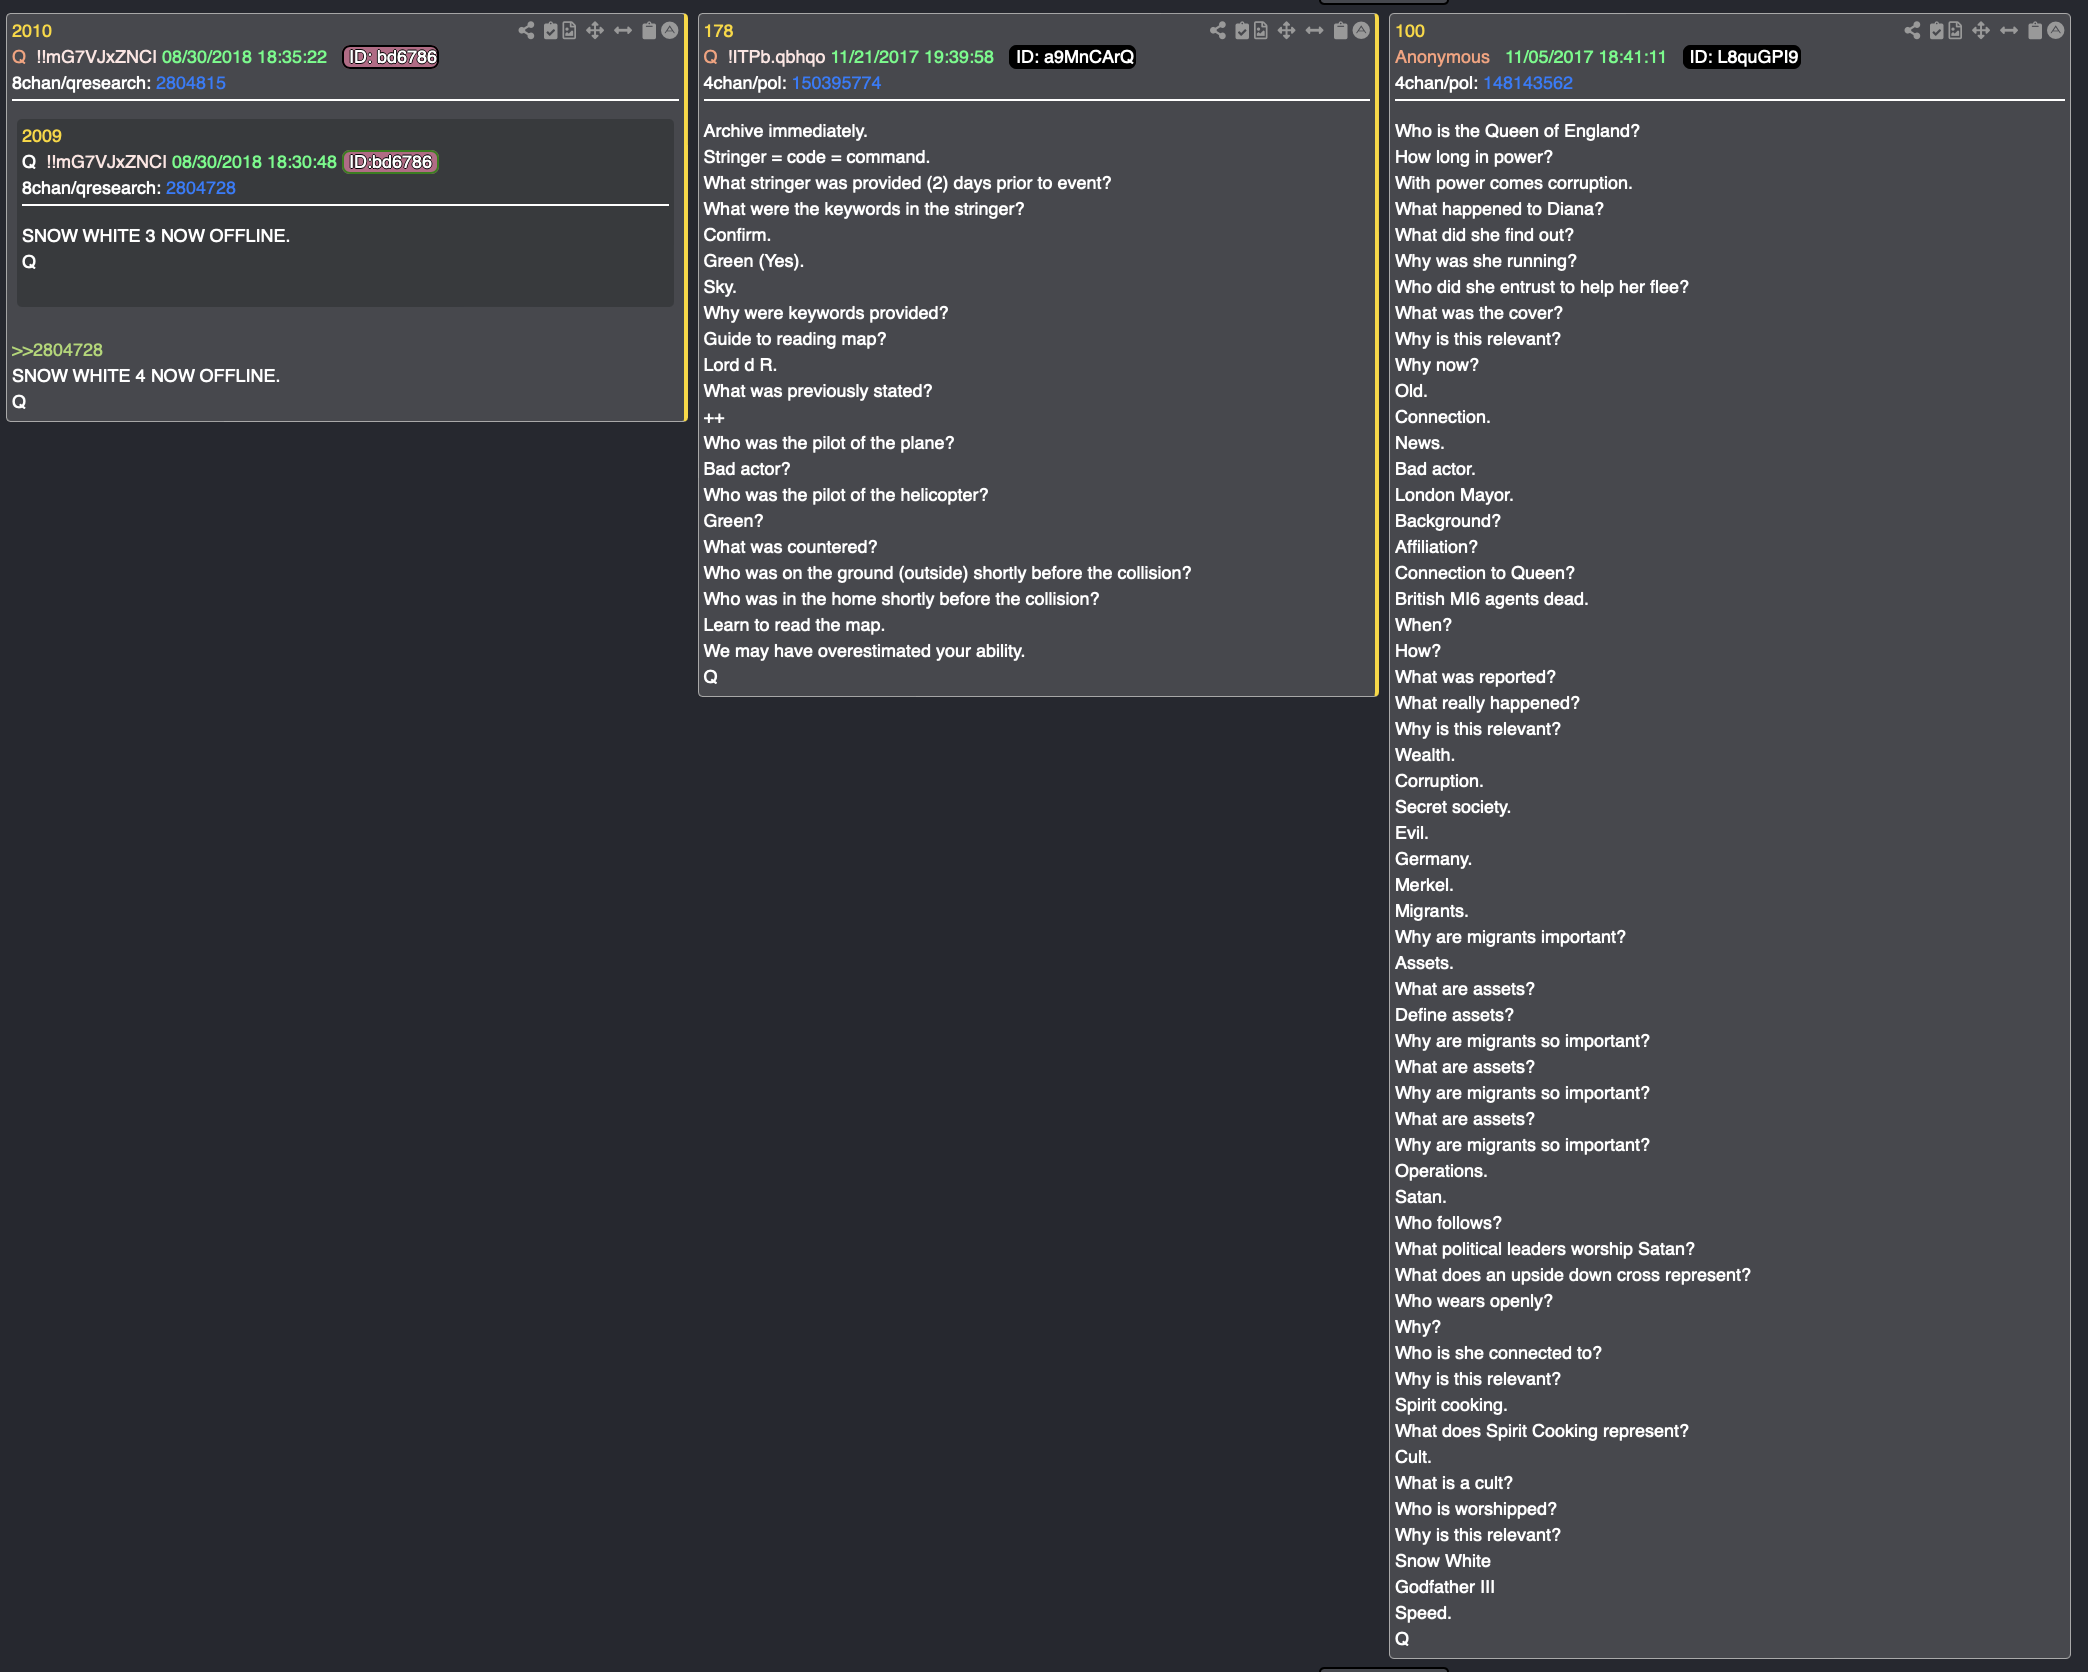Screen dimensions: 2088x1672
Task: Click the line 'Archive immediately.'
Action: click(785, 131)
